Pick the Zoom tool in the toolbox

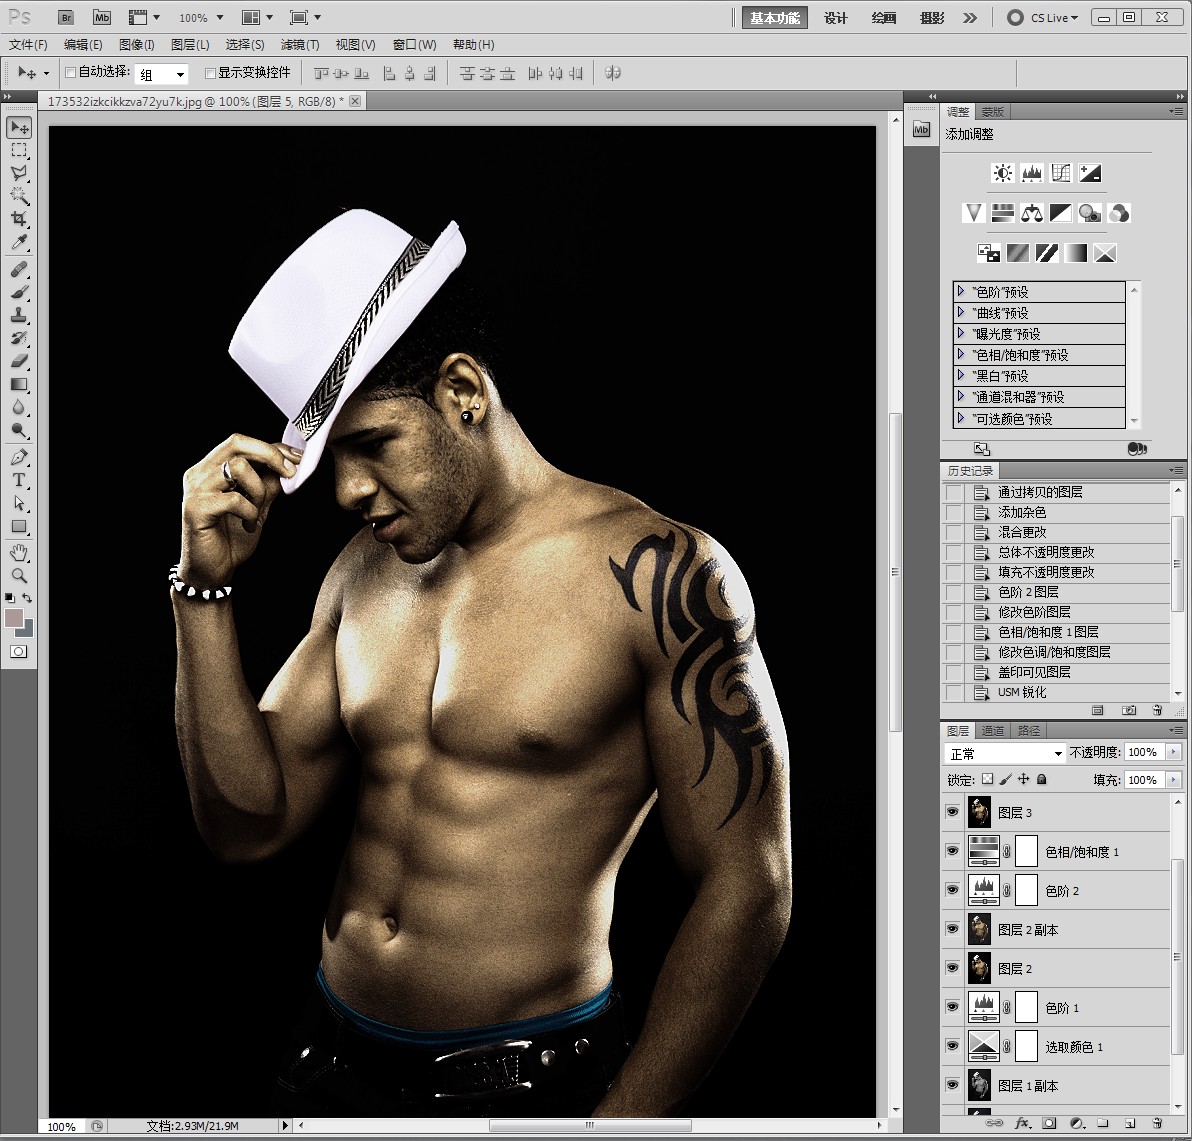pos(19,576)
